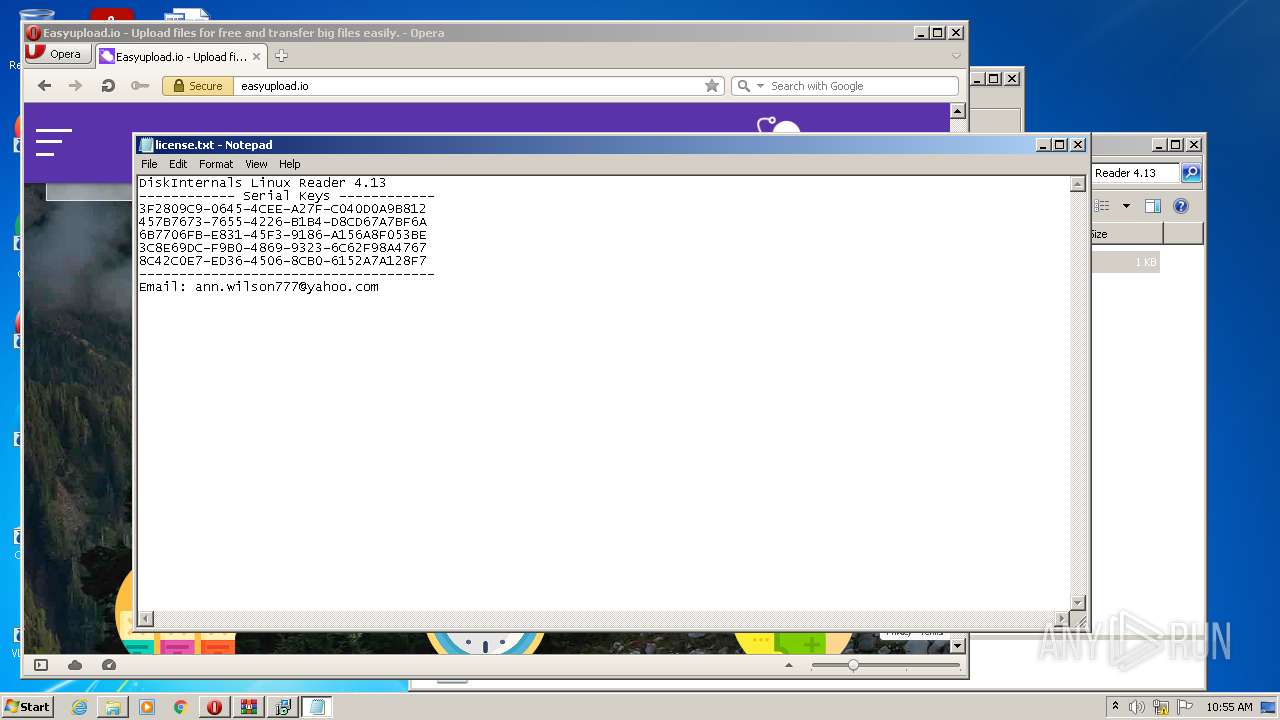This screenshot has height=720, width=1280.
Task: Click serial key starting with 3C8E69DC
Action: pos(283,248)
